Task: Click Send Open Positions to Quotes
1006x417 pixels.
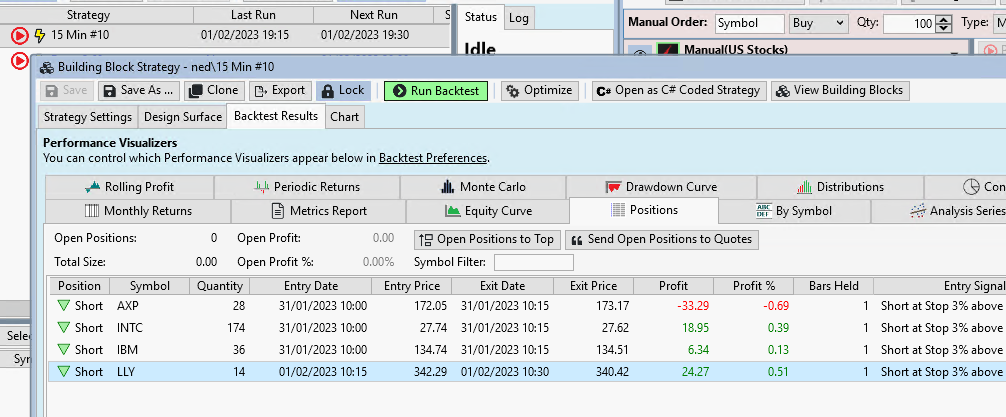Action: click(662, 239)
